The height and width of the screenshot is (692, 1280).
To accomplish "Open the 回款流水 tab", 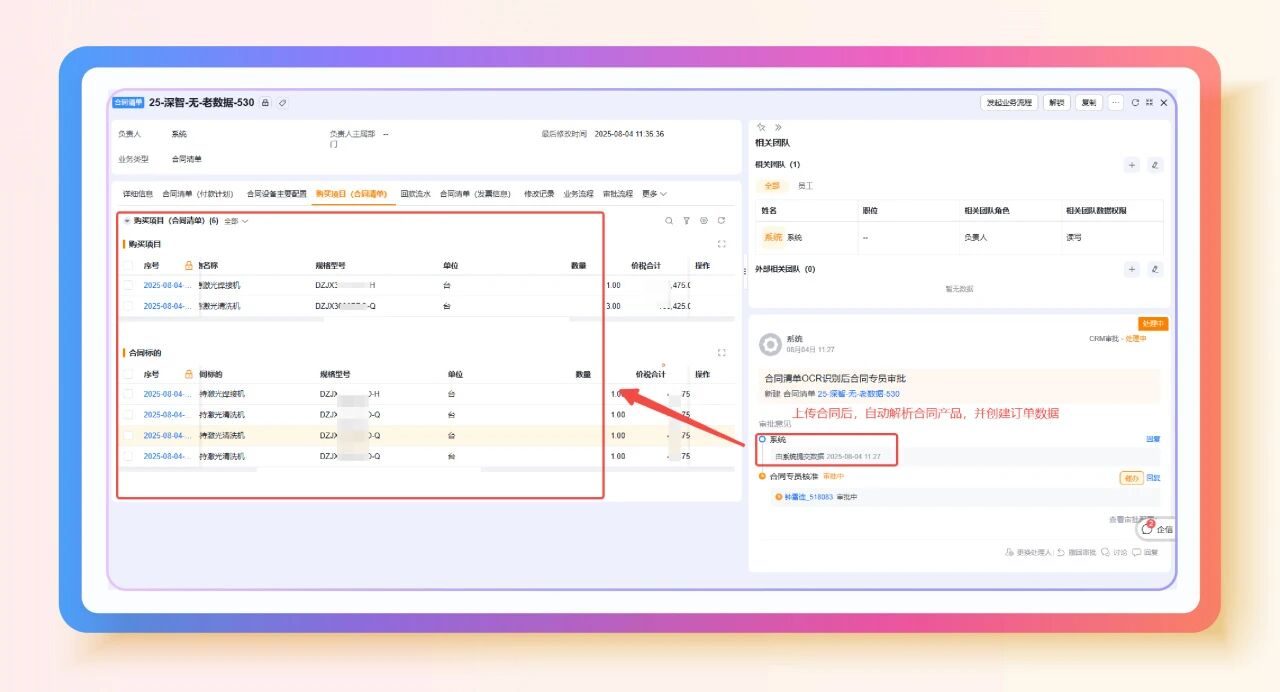I will tap(415, 194).
